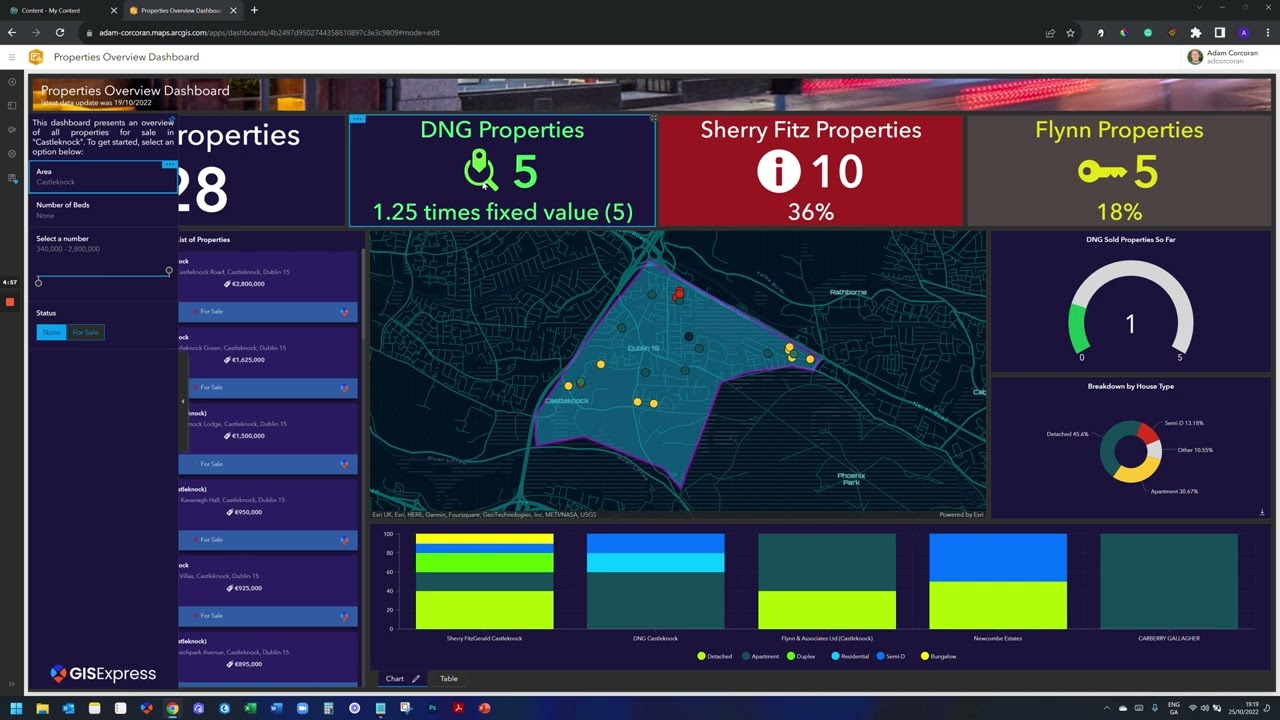Open the Theme icon in left sidebar
The height and width of the screenshot is (720, 1280).
click(12, 129)
